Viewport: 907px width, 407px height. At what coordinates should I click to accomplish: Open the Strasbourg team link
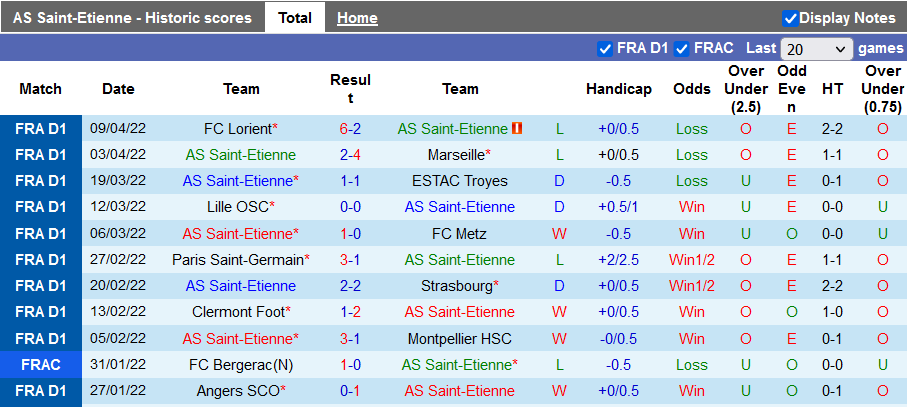(459, 285)
